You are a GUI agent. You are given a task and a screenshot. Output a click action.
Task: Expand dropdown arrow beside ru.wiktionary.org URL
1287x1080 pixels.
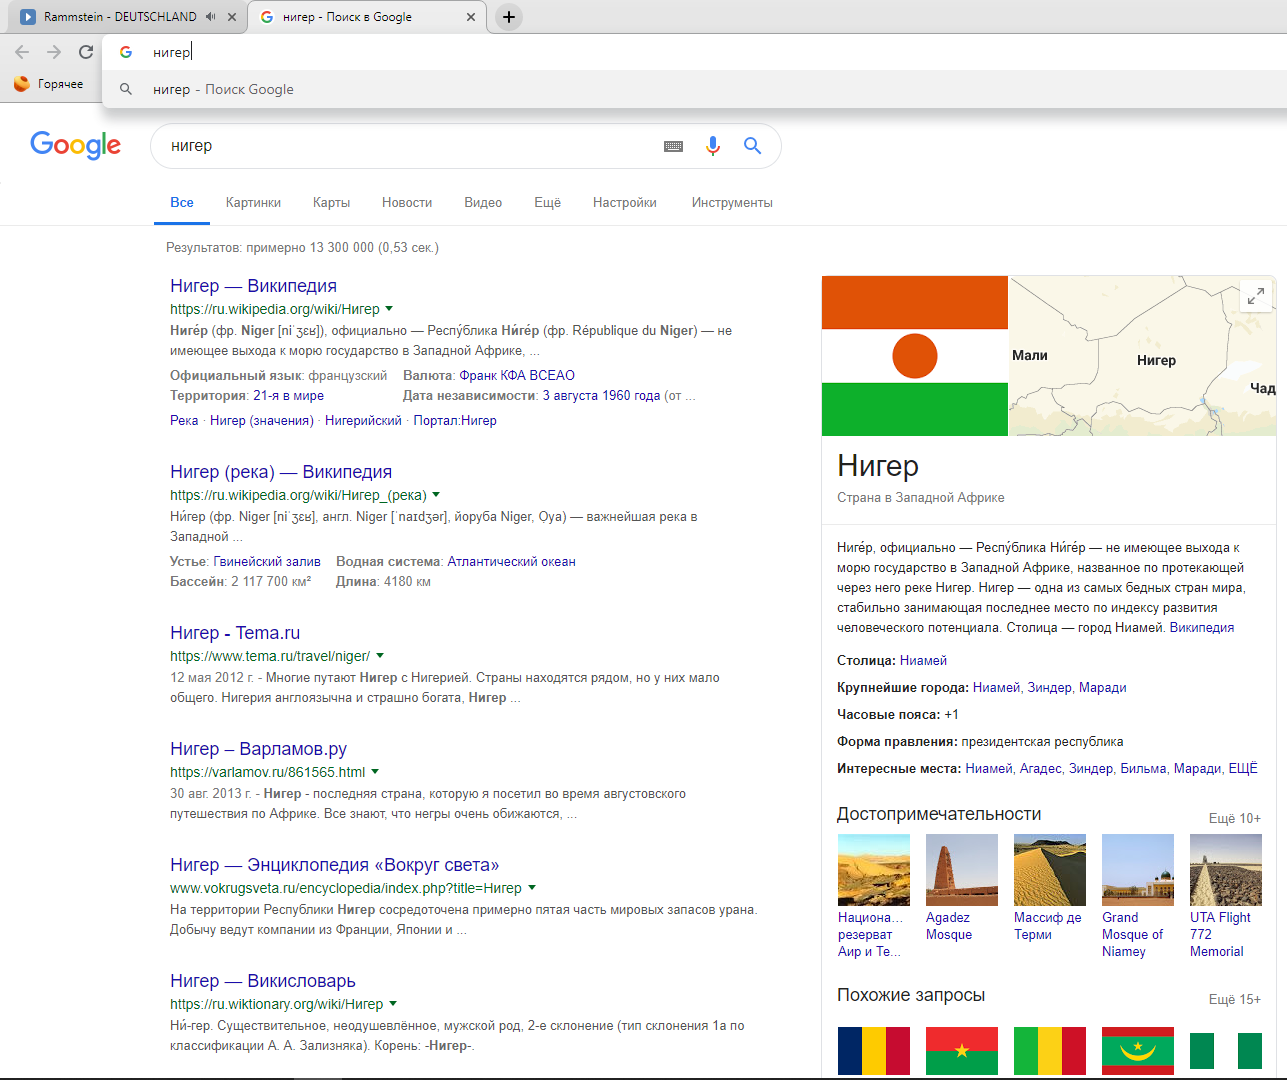click(393, 1004)
